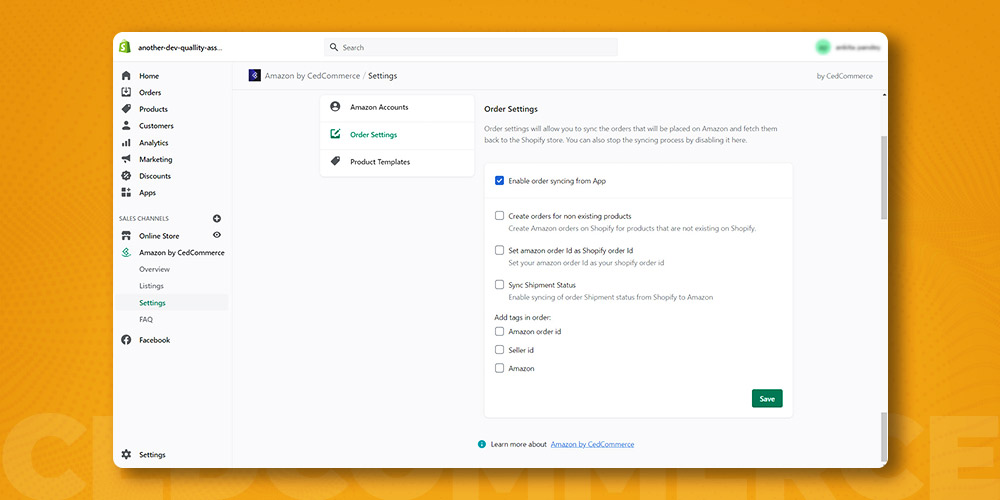The width and height of the screenshot is (1000, 500).
Task: Click the info icon near Learn more
Action: 482,444
